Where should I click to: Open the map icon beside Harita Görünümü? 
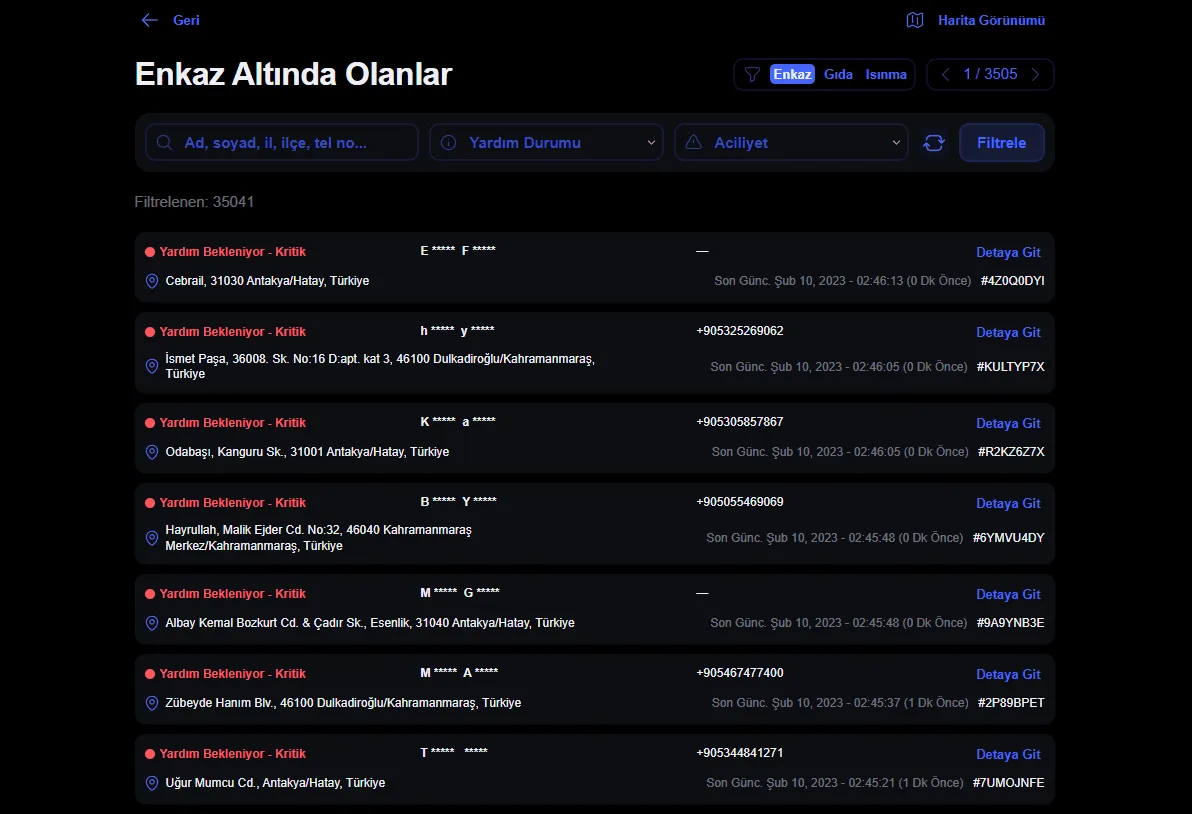click(x=915, y=21)
